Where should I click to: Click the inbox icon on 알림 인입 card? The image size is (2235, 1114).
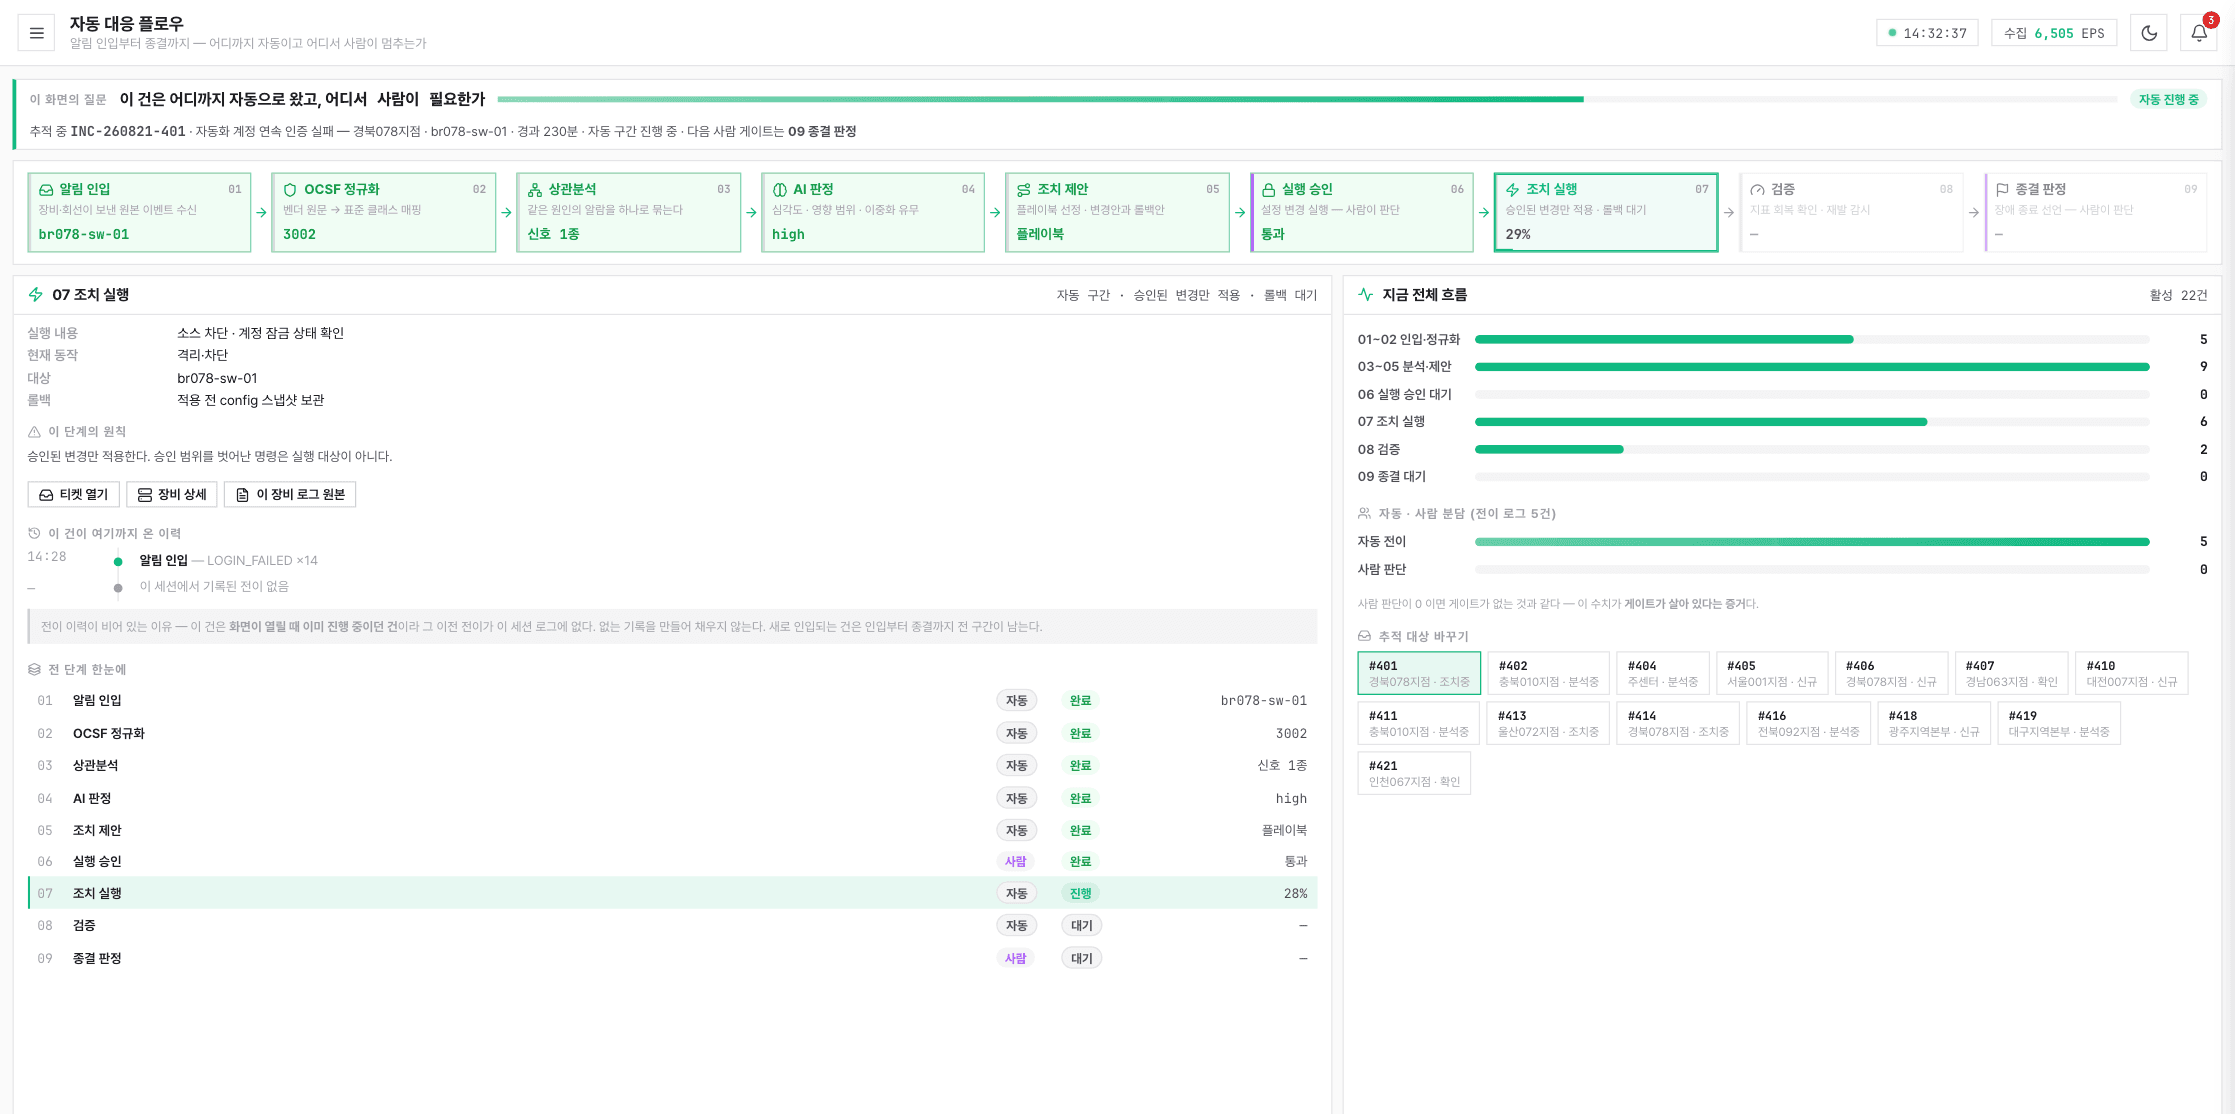pyautogui.click(x=46, y=190)
